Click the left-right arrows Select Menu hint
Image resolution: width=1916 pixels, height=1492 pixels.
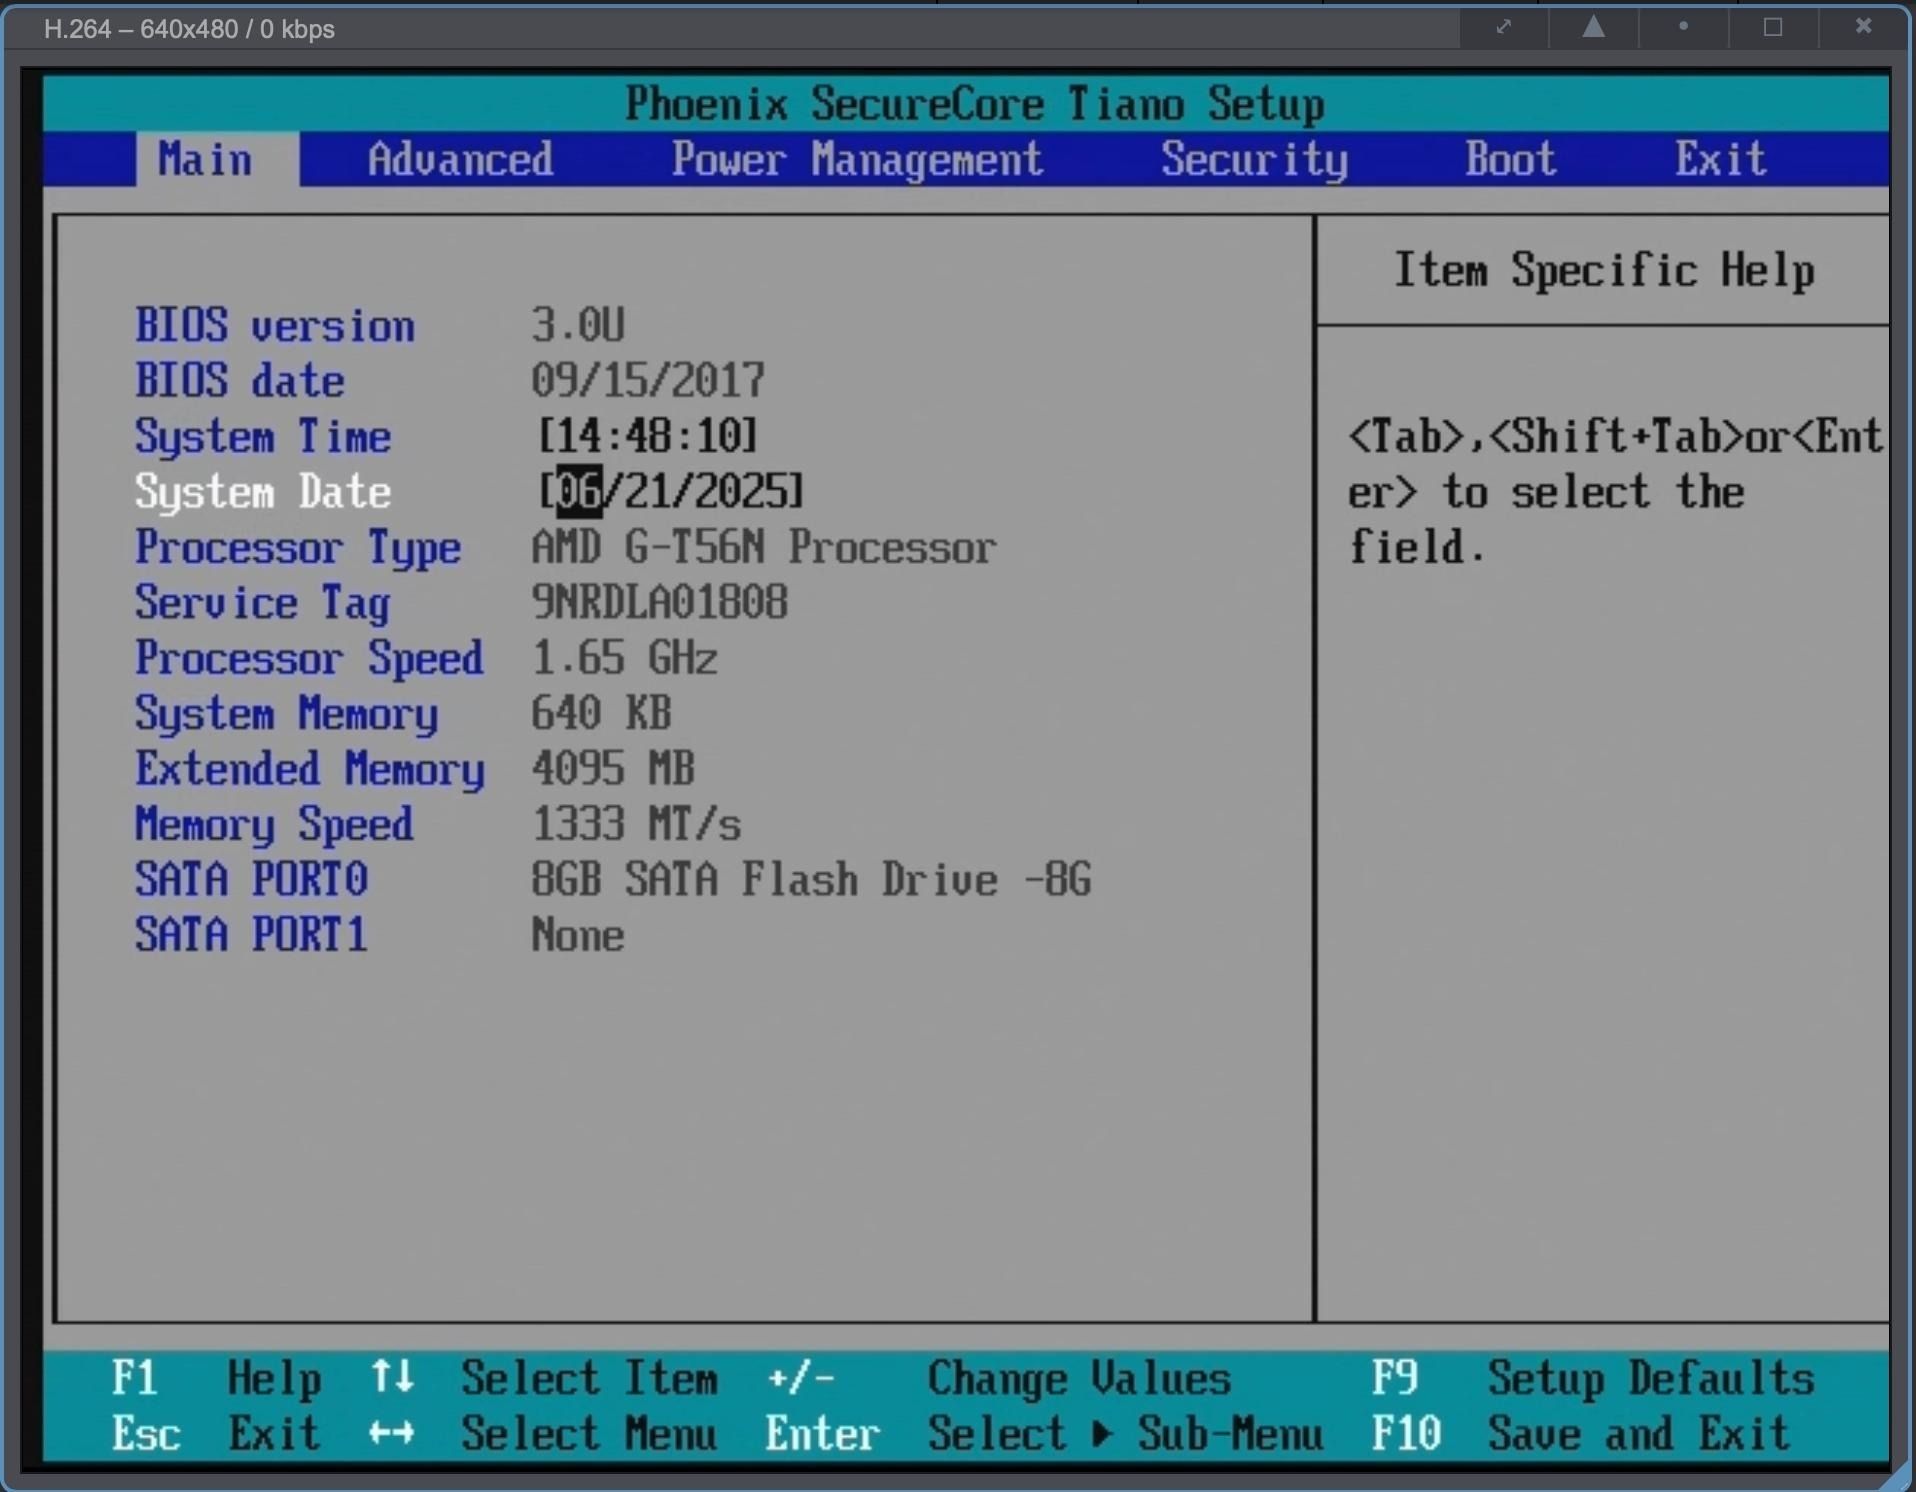(543, 1434)
